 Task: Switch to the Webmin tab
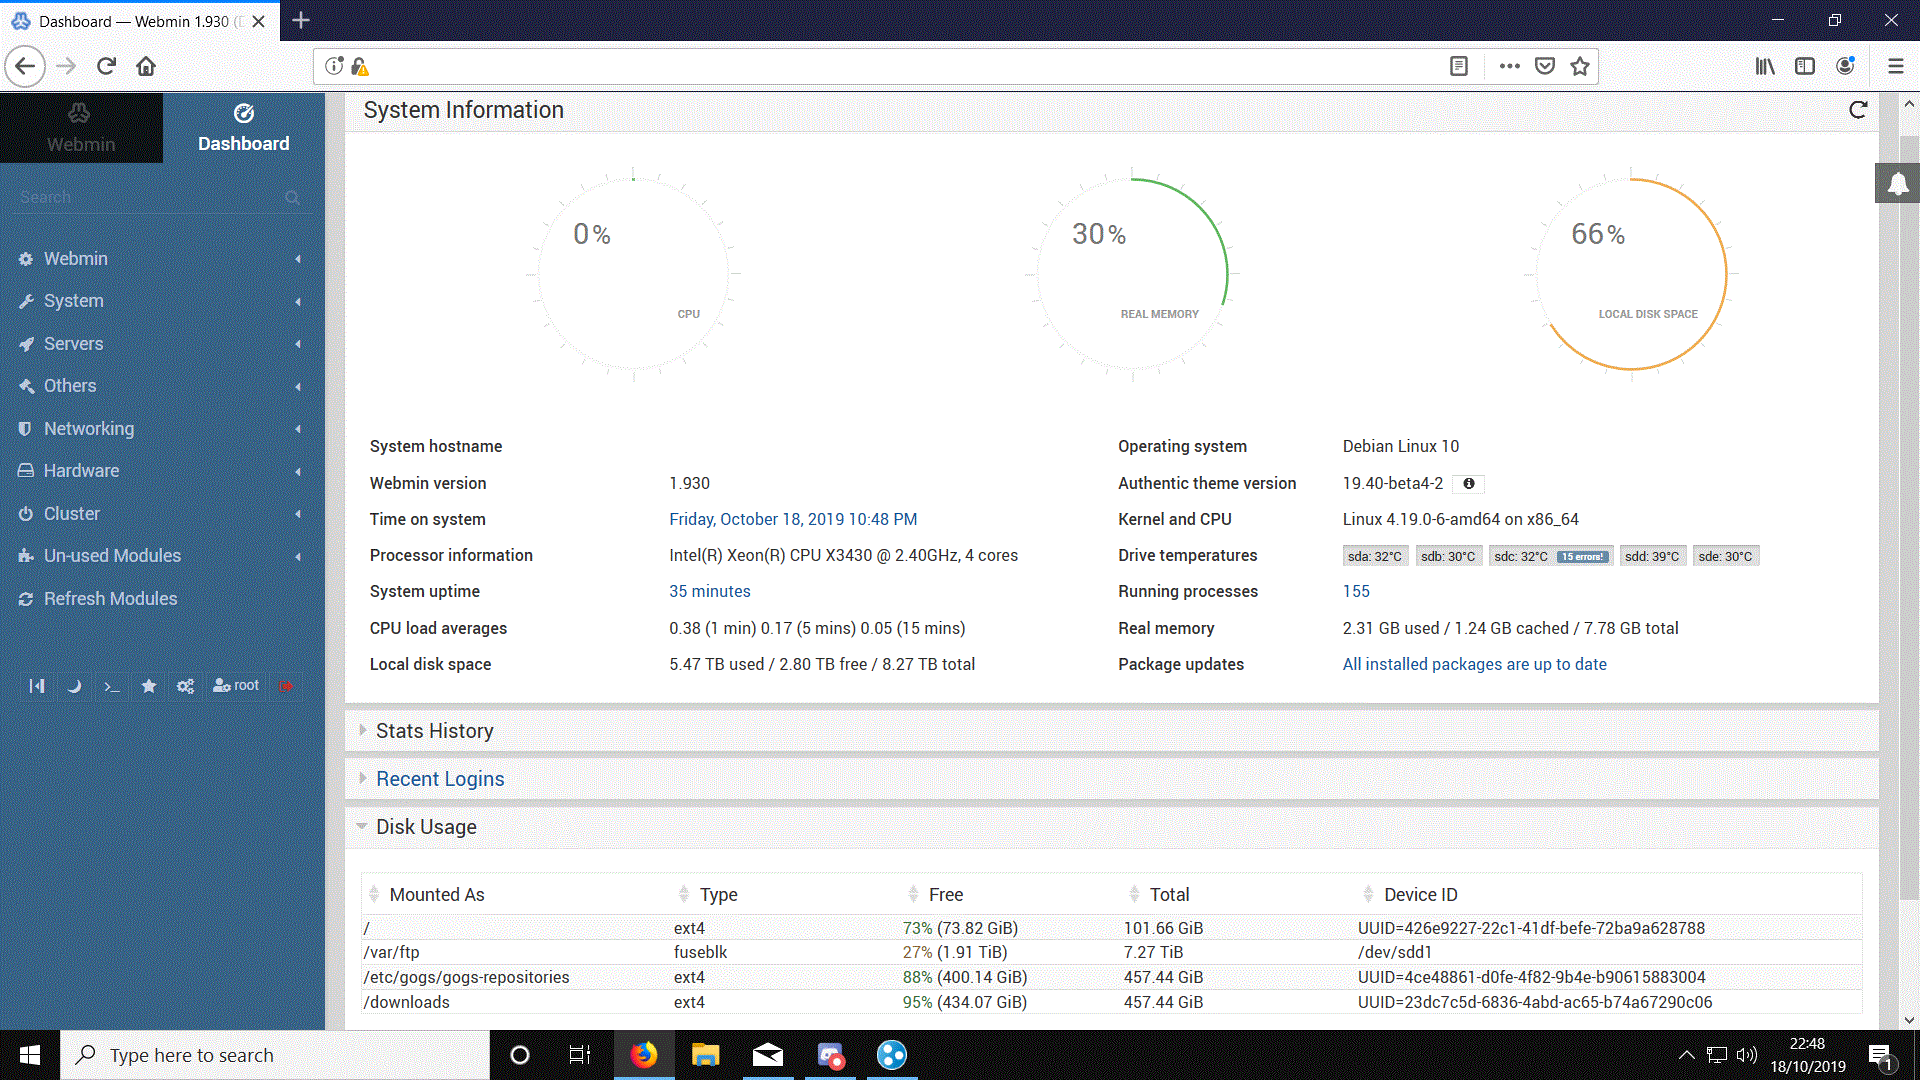(81, 128)
